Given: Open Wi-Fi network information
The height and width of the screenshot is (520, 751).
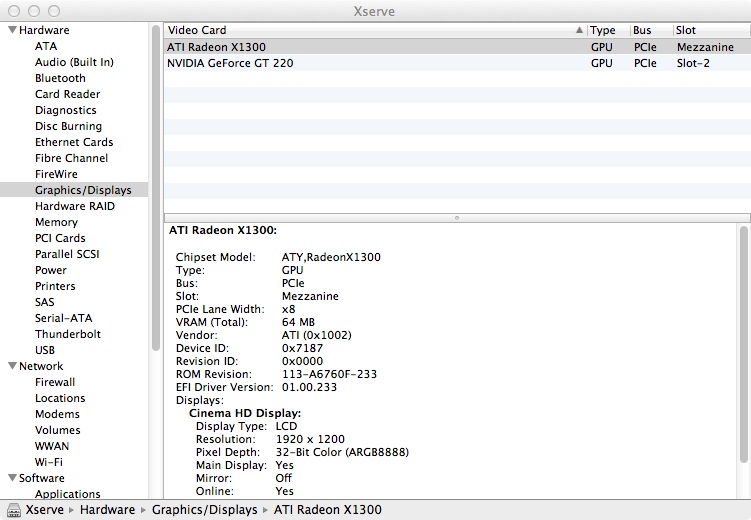Looking at the screenshot, I should pos(49,462).
